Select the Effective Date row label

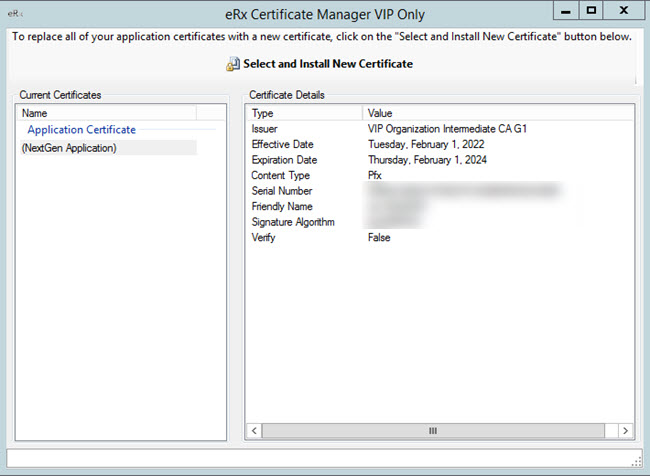[x=282, y=144]
